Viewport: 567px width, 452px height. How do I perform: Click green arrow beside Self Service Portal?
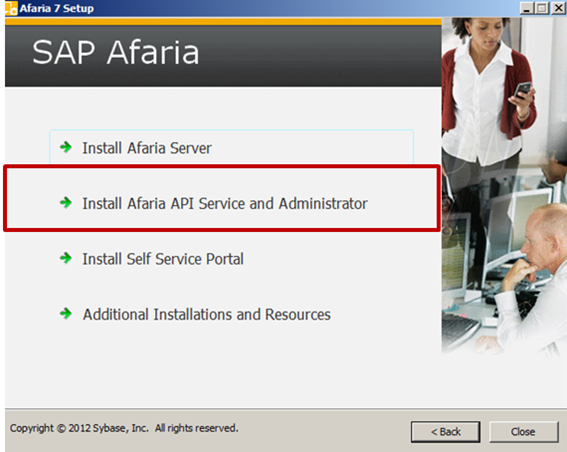[x=66, y=258]
